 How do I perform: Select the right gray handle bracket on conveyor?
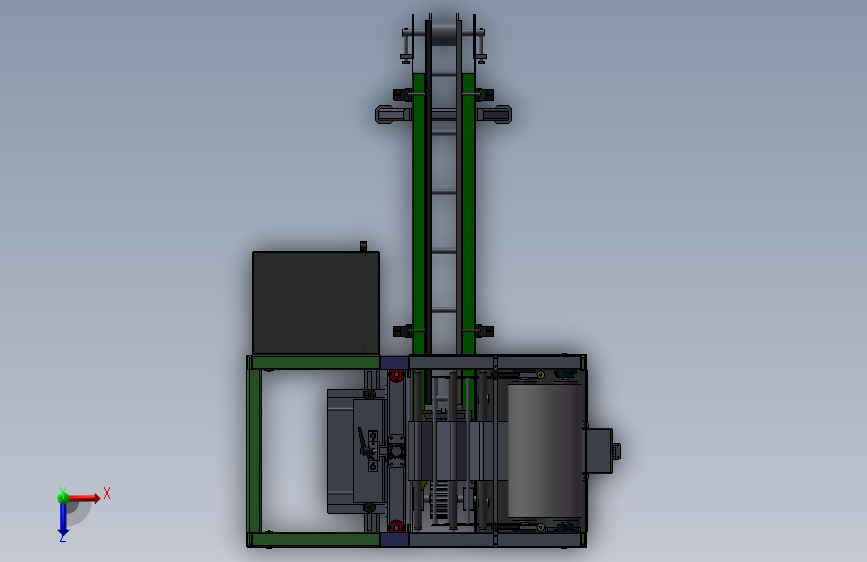pos(494,115)
